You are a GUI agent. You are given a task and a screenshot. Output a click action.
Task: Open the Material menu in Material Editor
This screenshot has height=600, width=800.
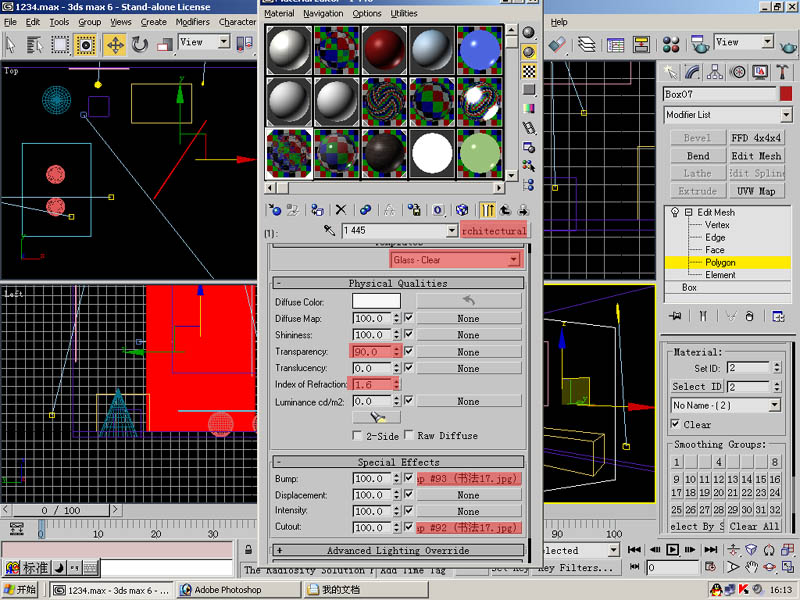point(279,13)
